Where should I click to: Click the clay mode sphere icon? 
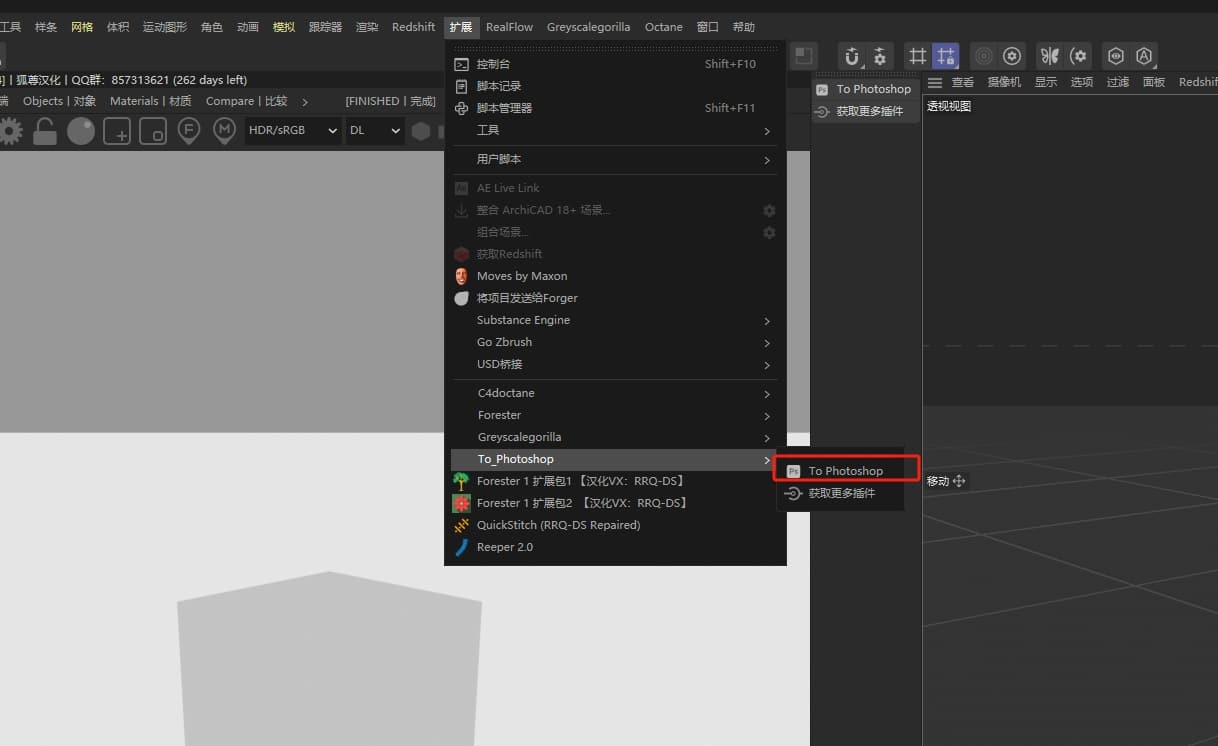[81, 130]
